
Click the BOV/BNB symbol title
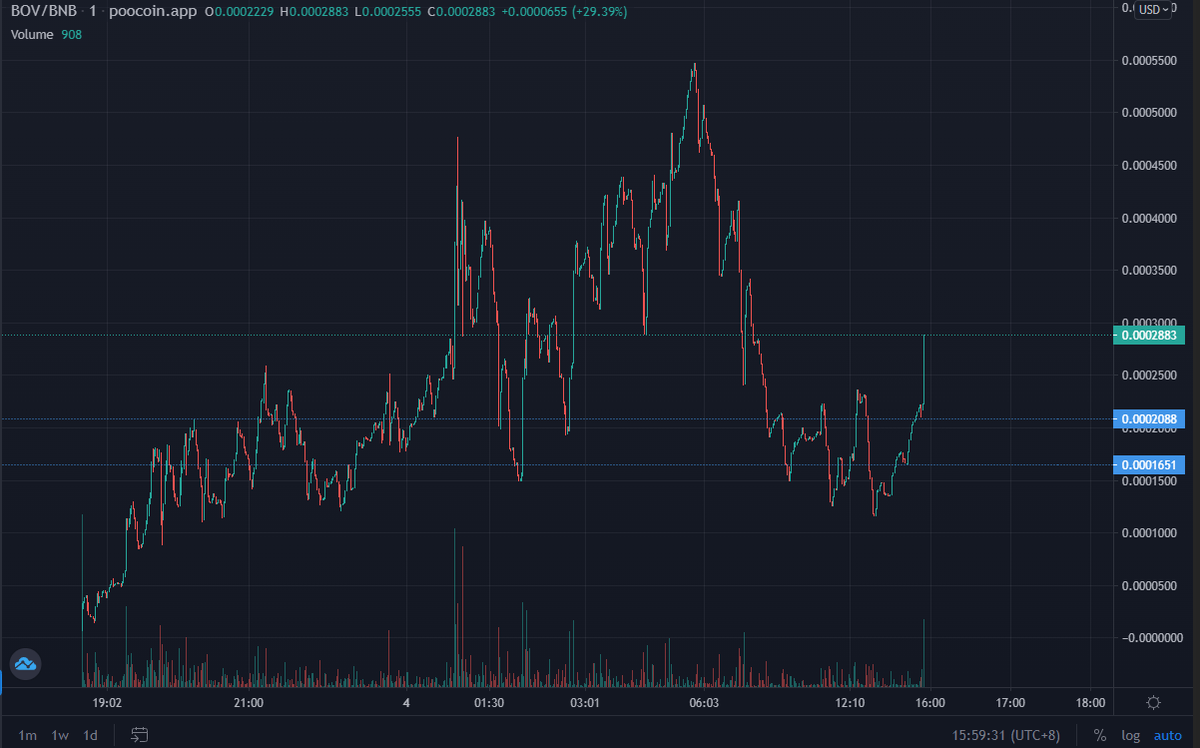[44, 12]
